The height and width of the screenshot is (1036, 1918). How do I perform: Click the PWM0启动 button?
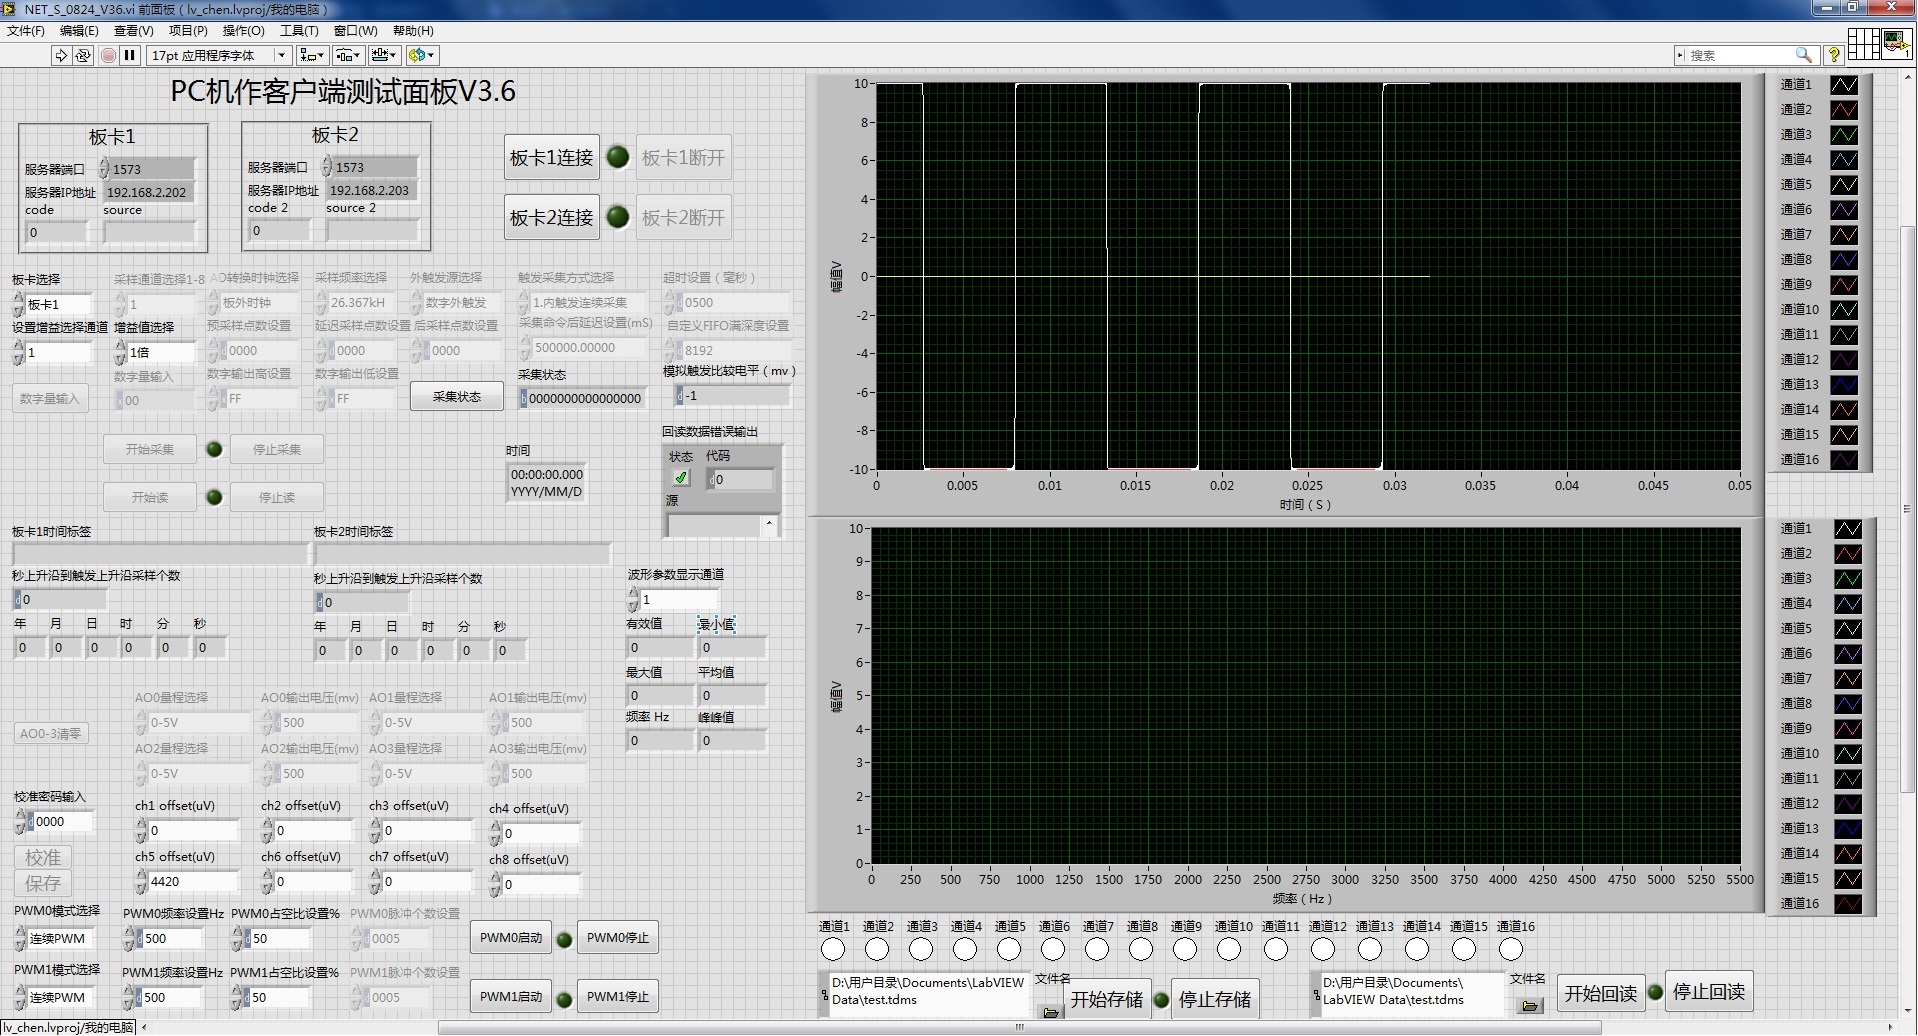511,938
